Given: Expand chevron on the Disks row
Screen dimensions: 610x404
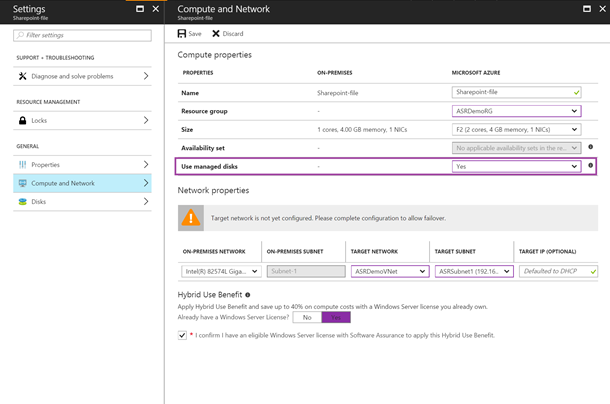Looking at the screenshot, I should [x=146, y=202].
